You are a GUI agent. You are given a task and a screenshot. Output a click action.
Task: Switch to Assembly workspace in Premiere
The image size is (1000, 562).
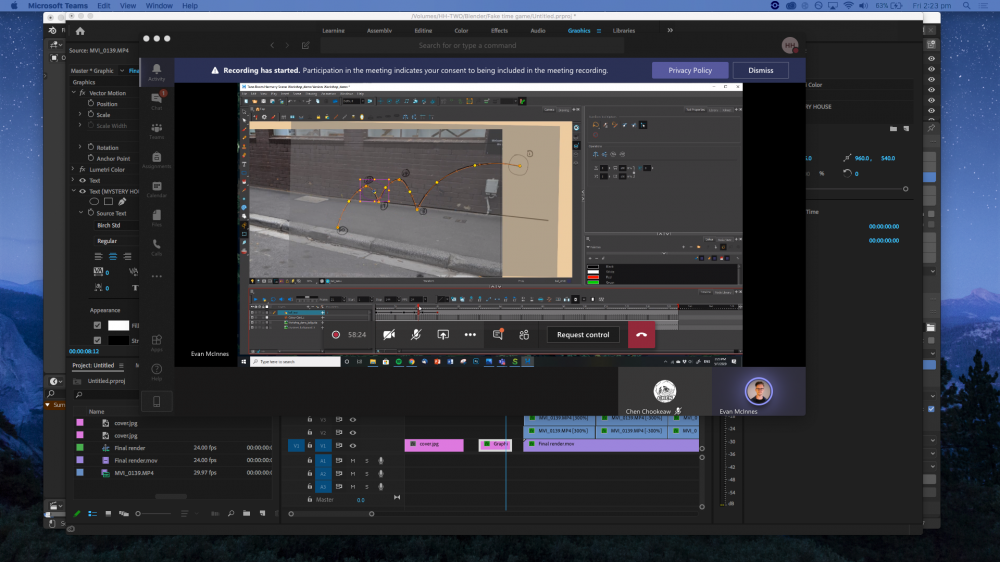tap(379, 31)
